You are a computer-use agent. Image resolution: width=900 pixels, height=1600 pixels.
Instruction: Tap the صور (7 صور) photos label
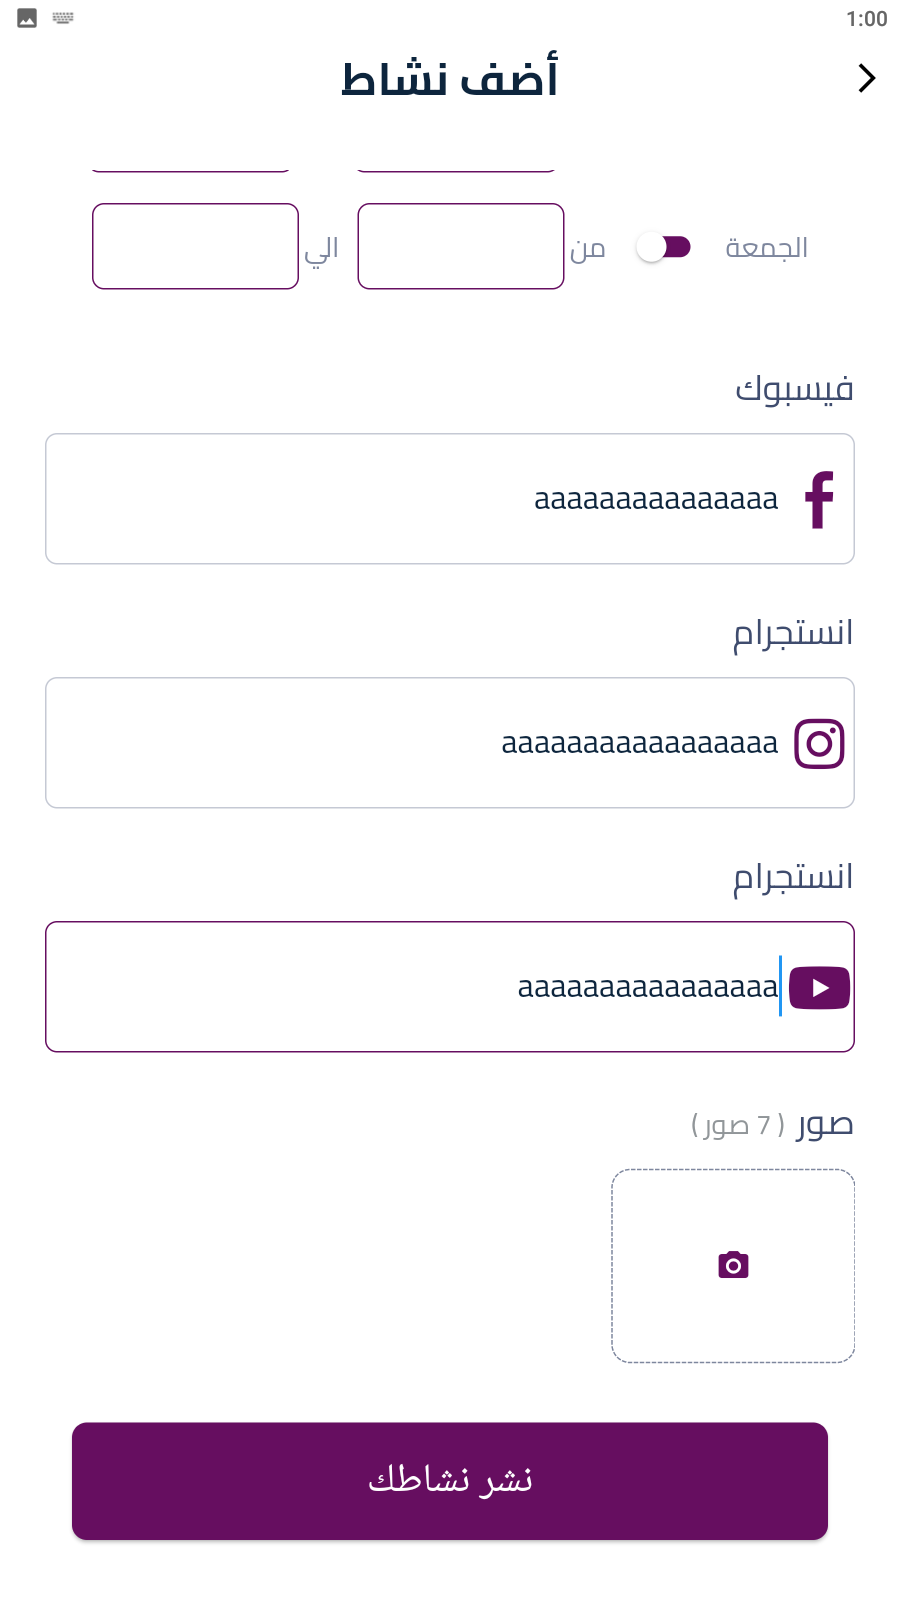[772, 1125]
